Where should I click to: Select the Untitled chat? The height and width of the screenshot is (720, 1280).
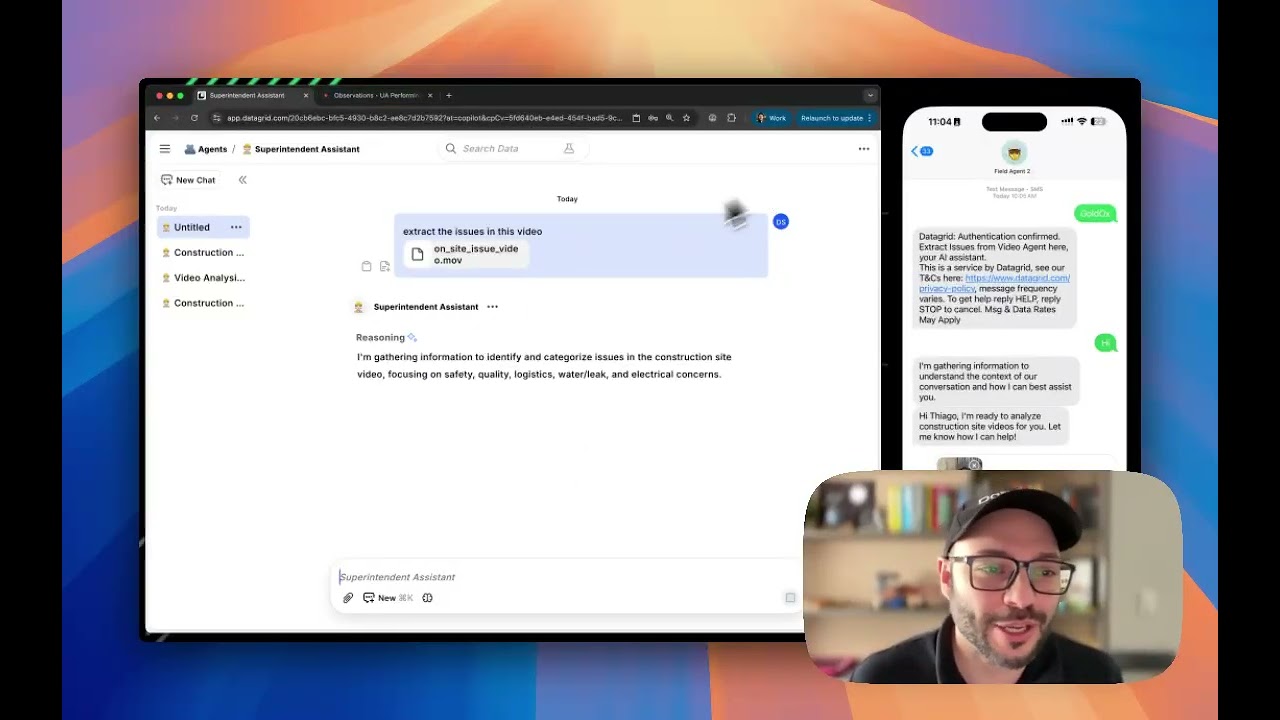pyautogui.click(x=203, y=227)
